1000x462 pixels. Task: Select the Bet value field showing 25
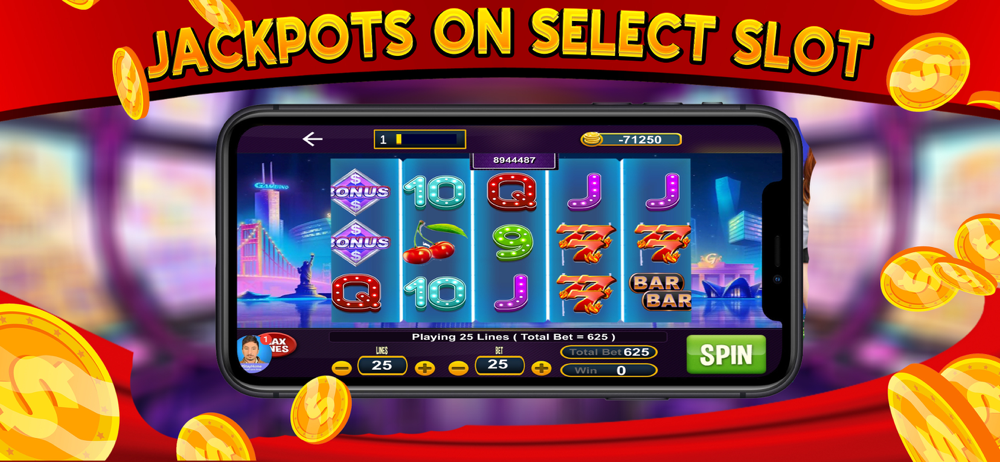[x=500, y=365]
